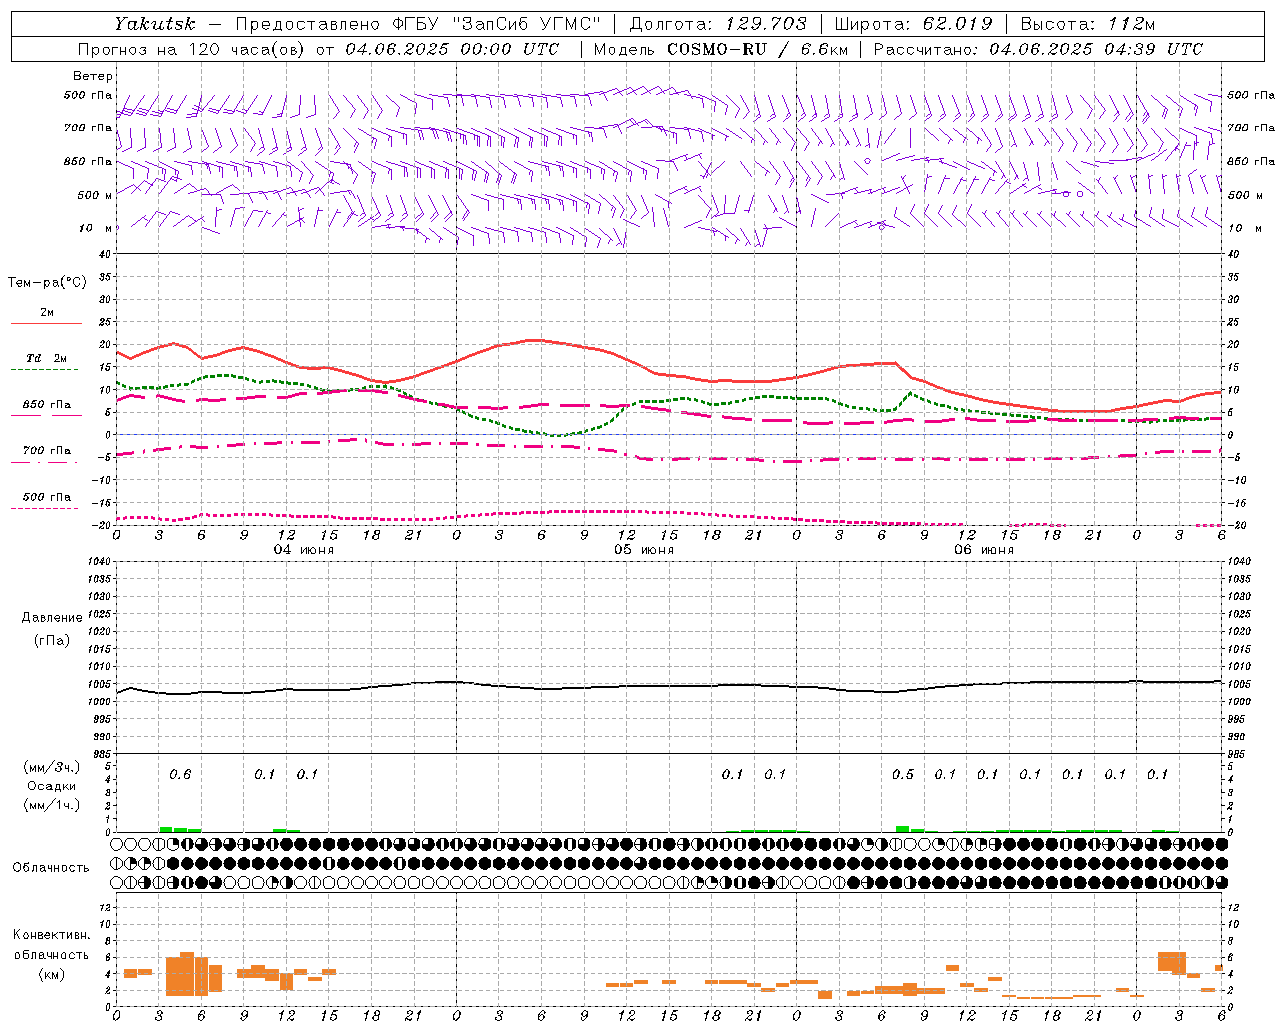Click the Осадки panel label
The height and width of the screenshot is (1024, 1280).
coord(52,786)
